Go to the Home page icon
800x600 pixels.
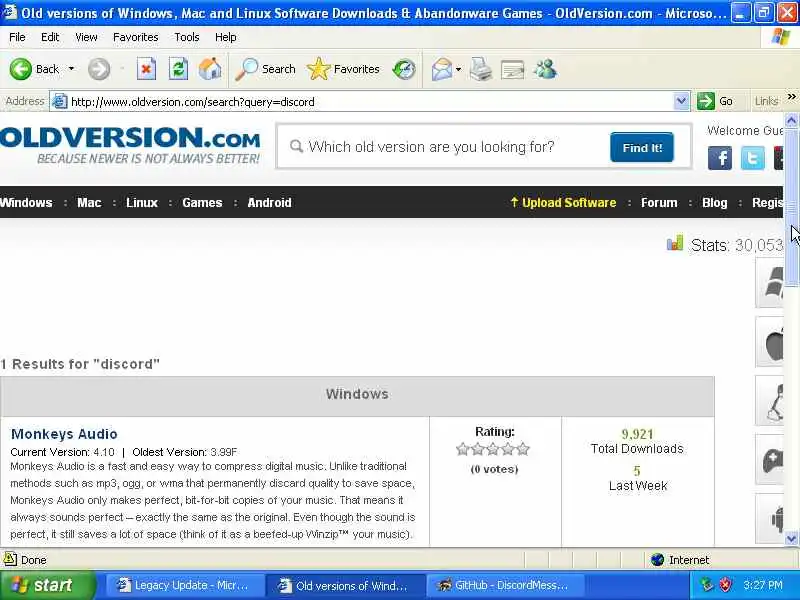(x=210, y=69)
